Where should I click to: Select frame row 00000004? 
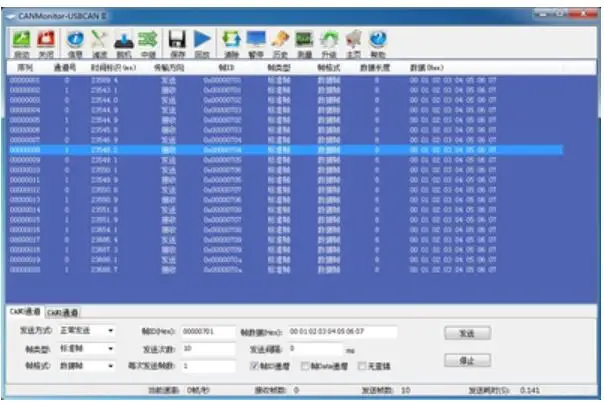[285, 110]
